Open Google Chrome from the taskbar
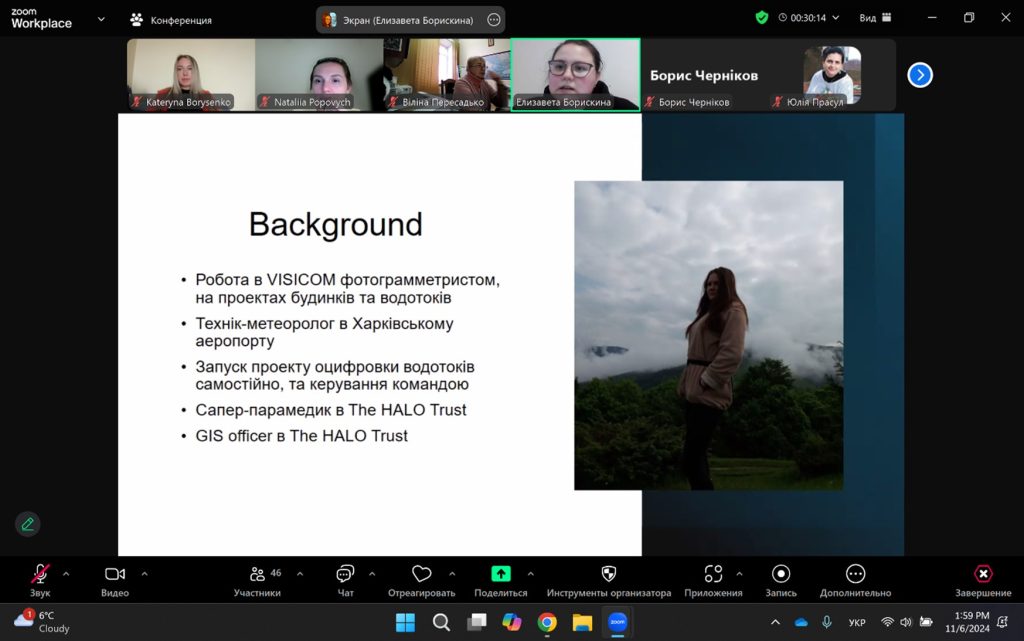1024x641 pixels. 547,622
